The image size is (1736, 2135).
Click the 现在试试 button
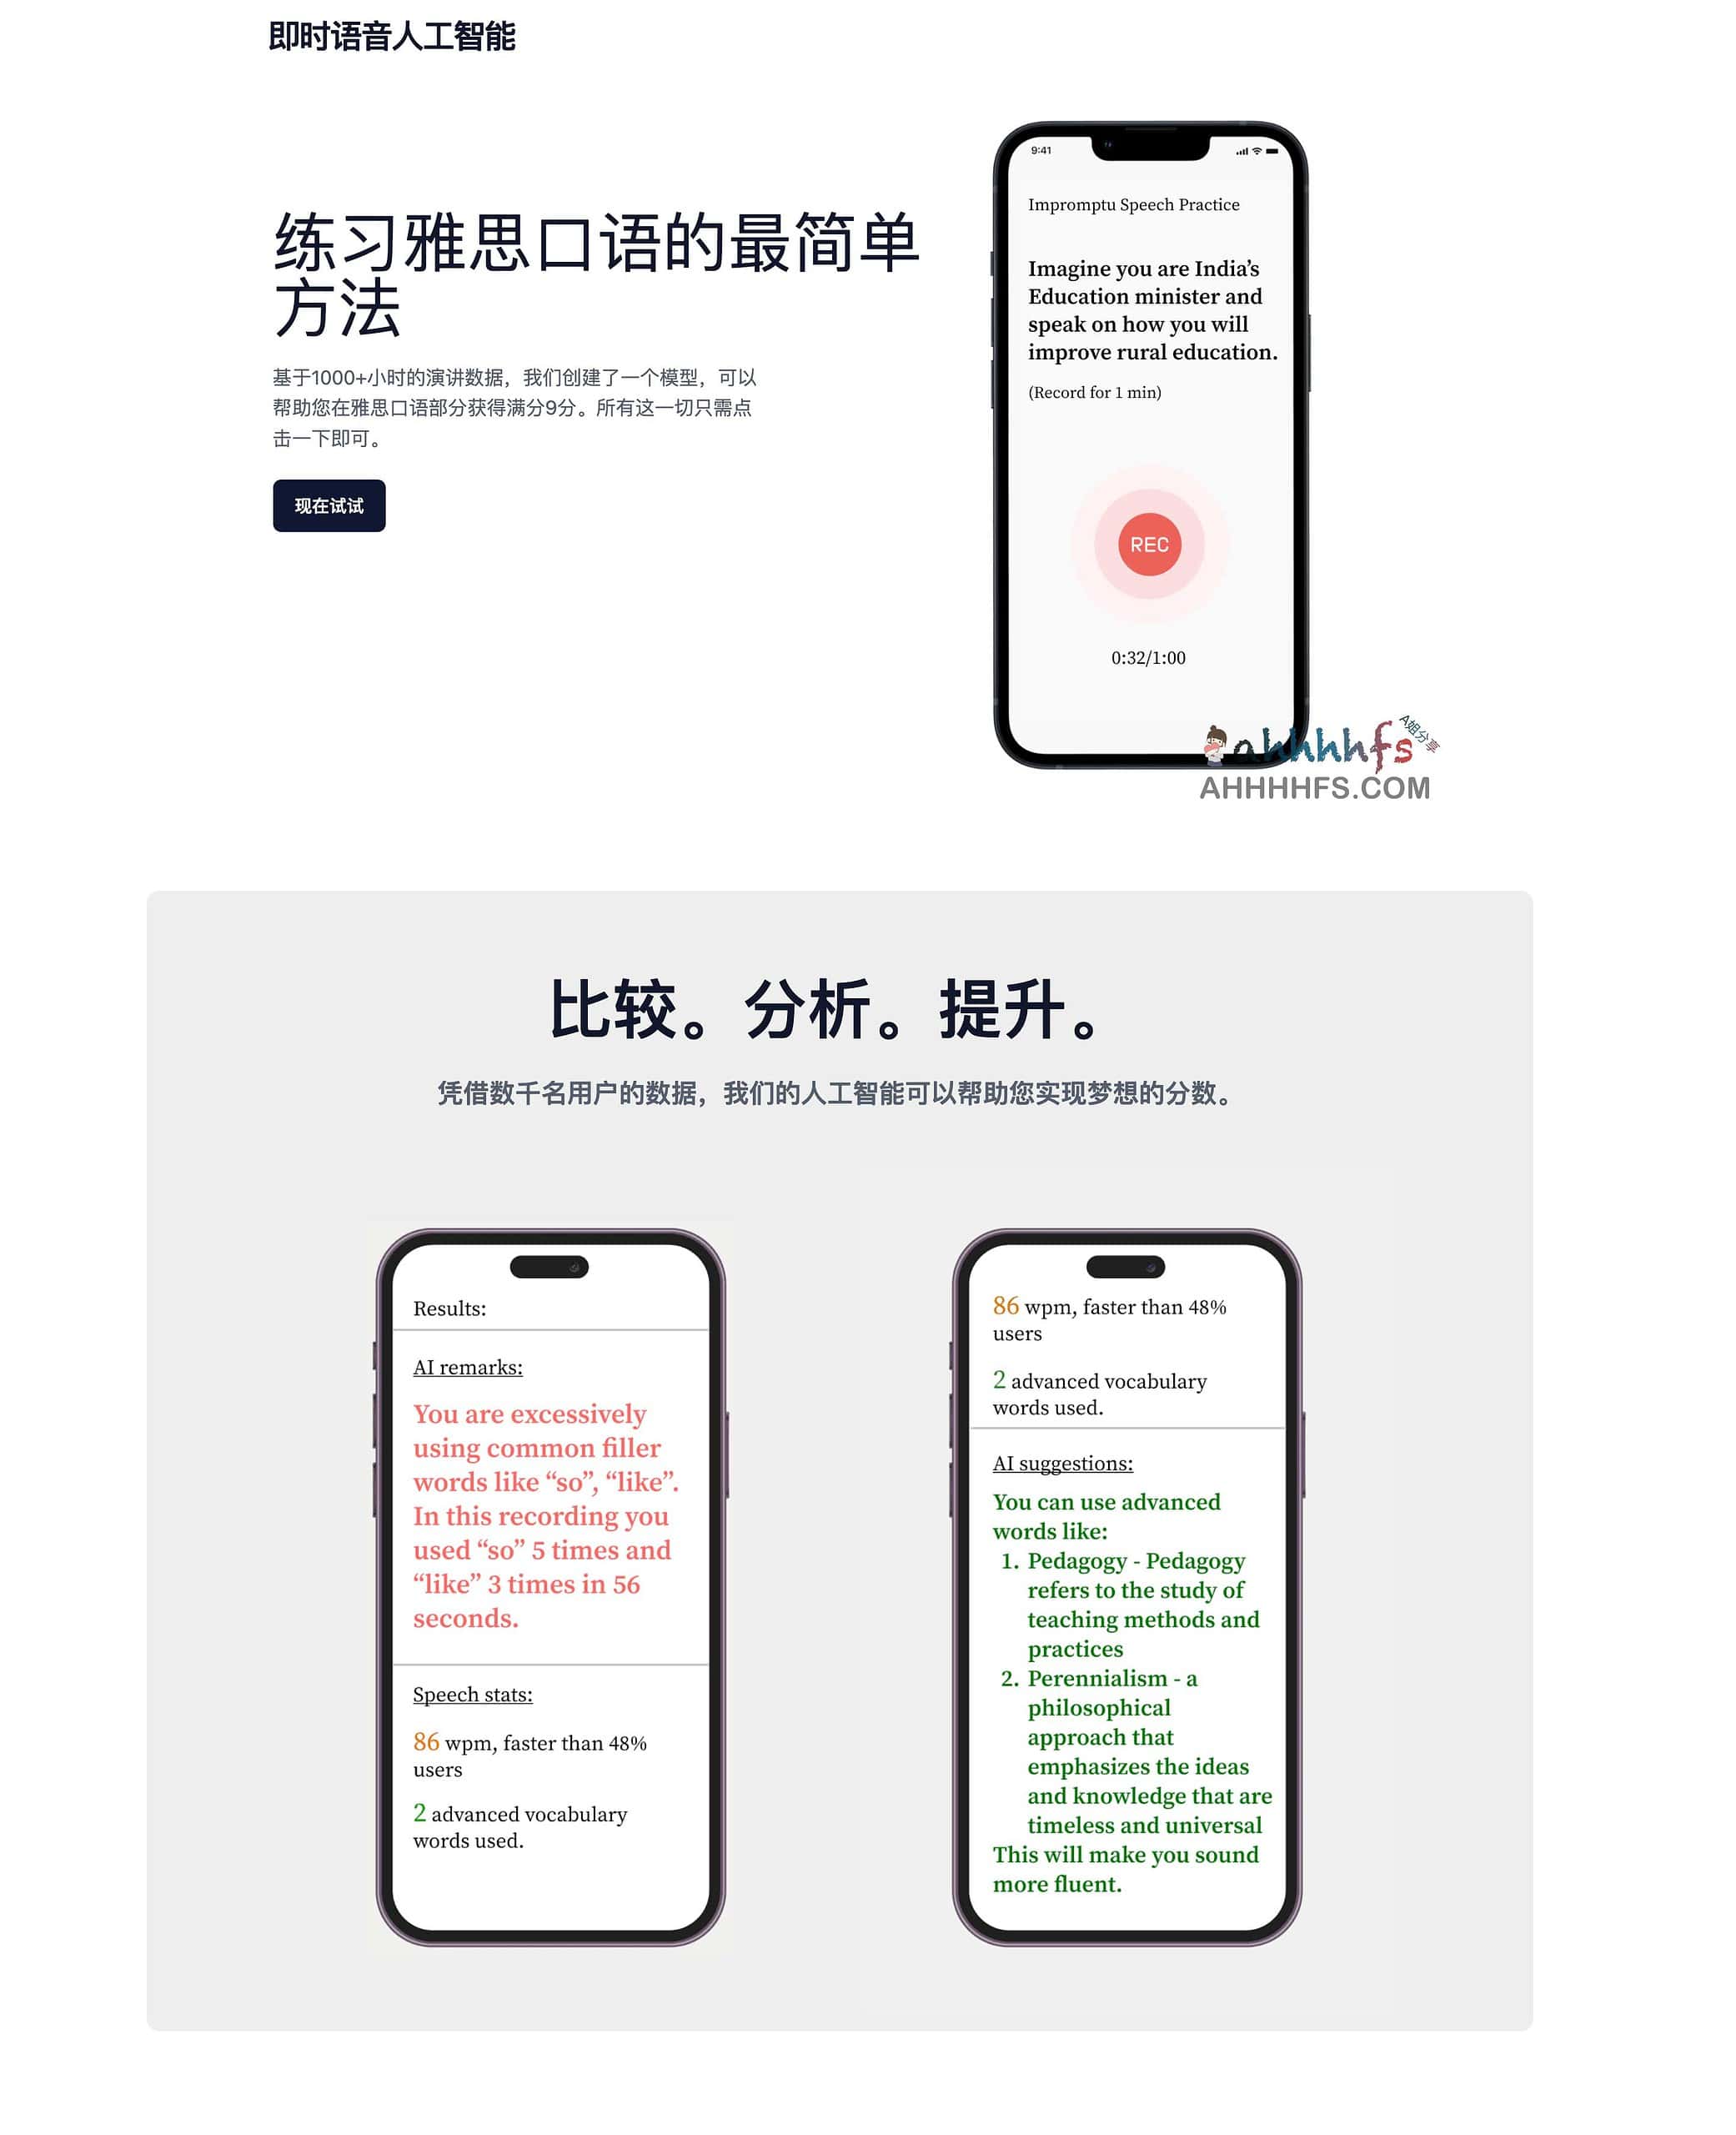[x=329, y=505]
